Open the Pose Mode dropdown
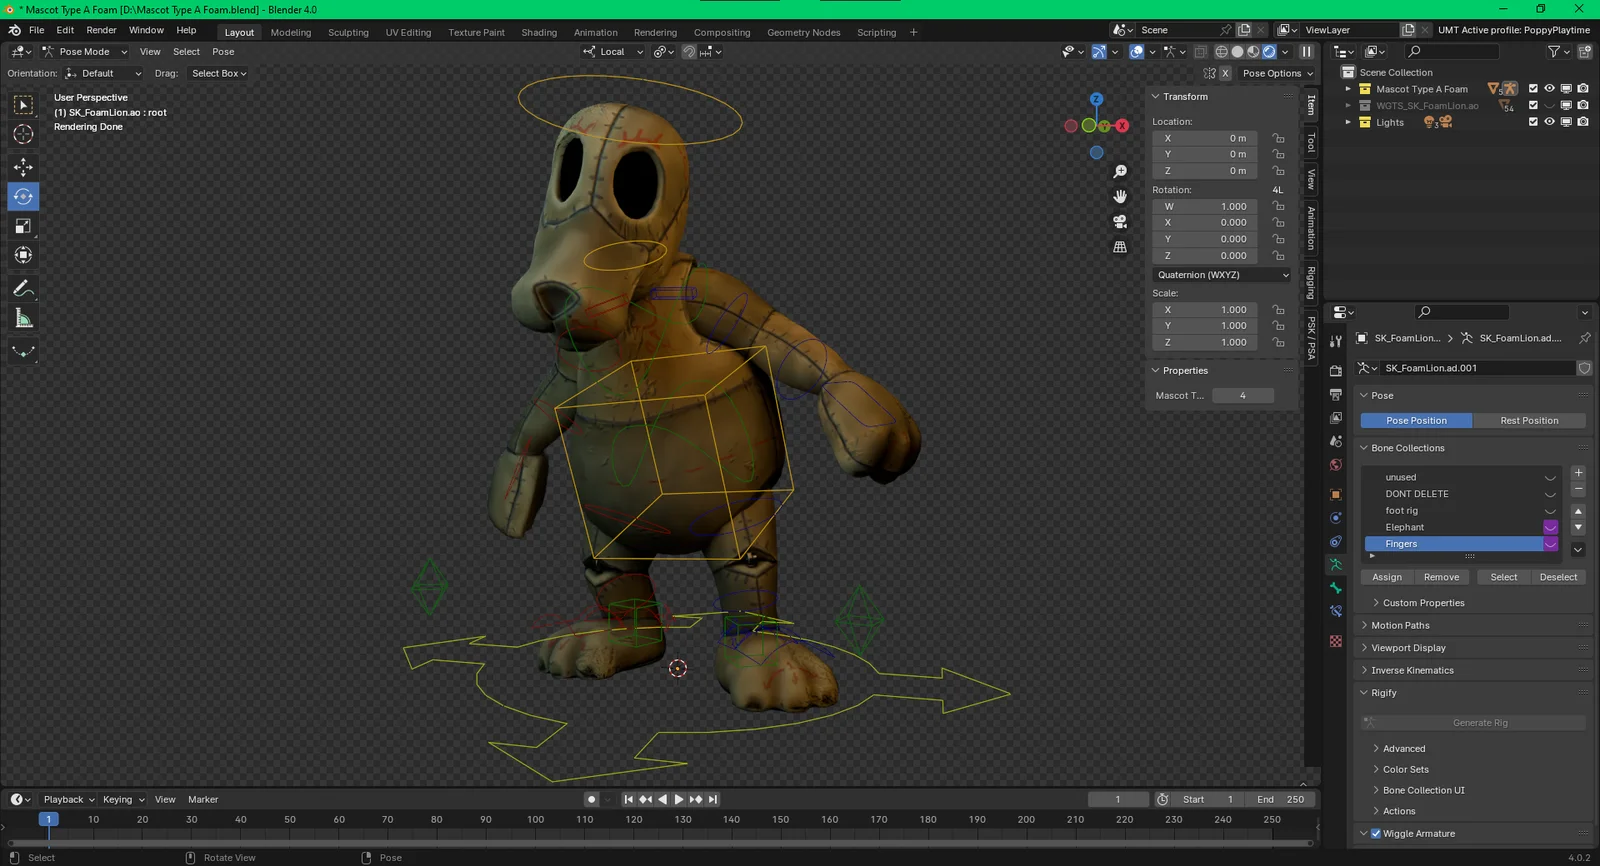This screenshot has width=1600, height=866. click(x=84, y=52)
